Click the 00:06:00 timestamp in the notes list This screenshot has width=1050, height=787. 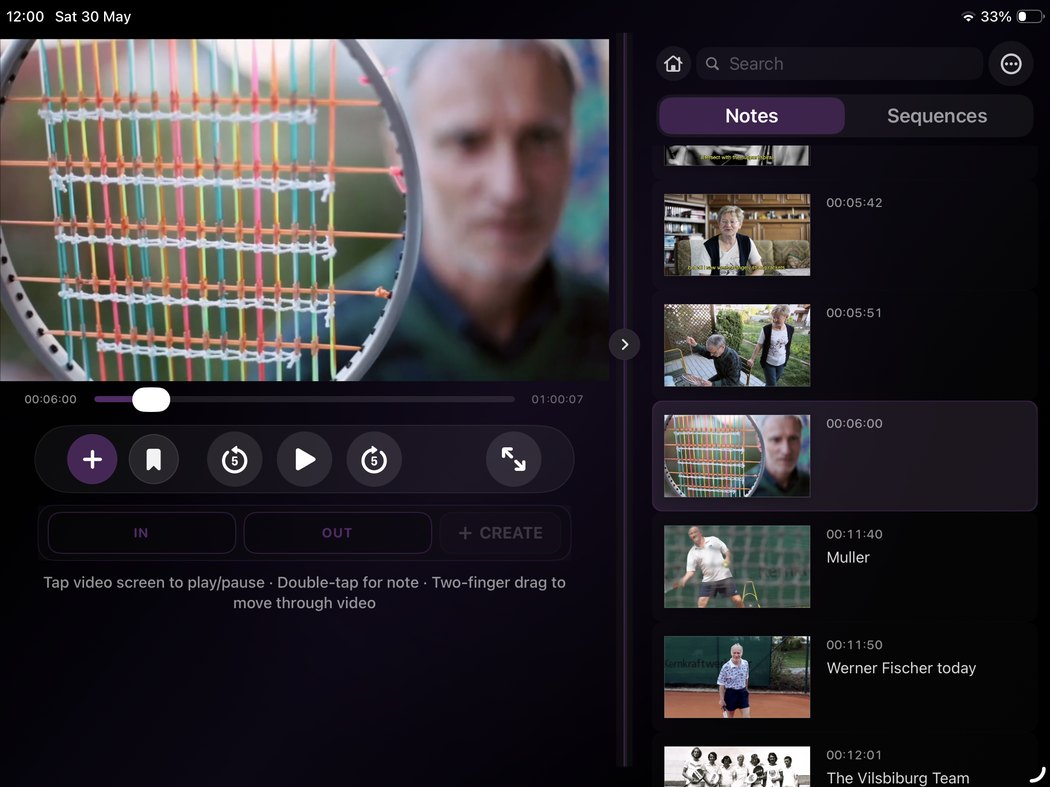click(x=854, y=423)
